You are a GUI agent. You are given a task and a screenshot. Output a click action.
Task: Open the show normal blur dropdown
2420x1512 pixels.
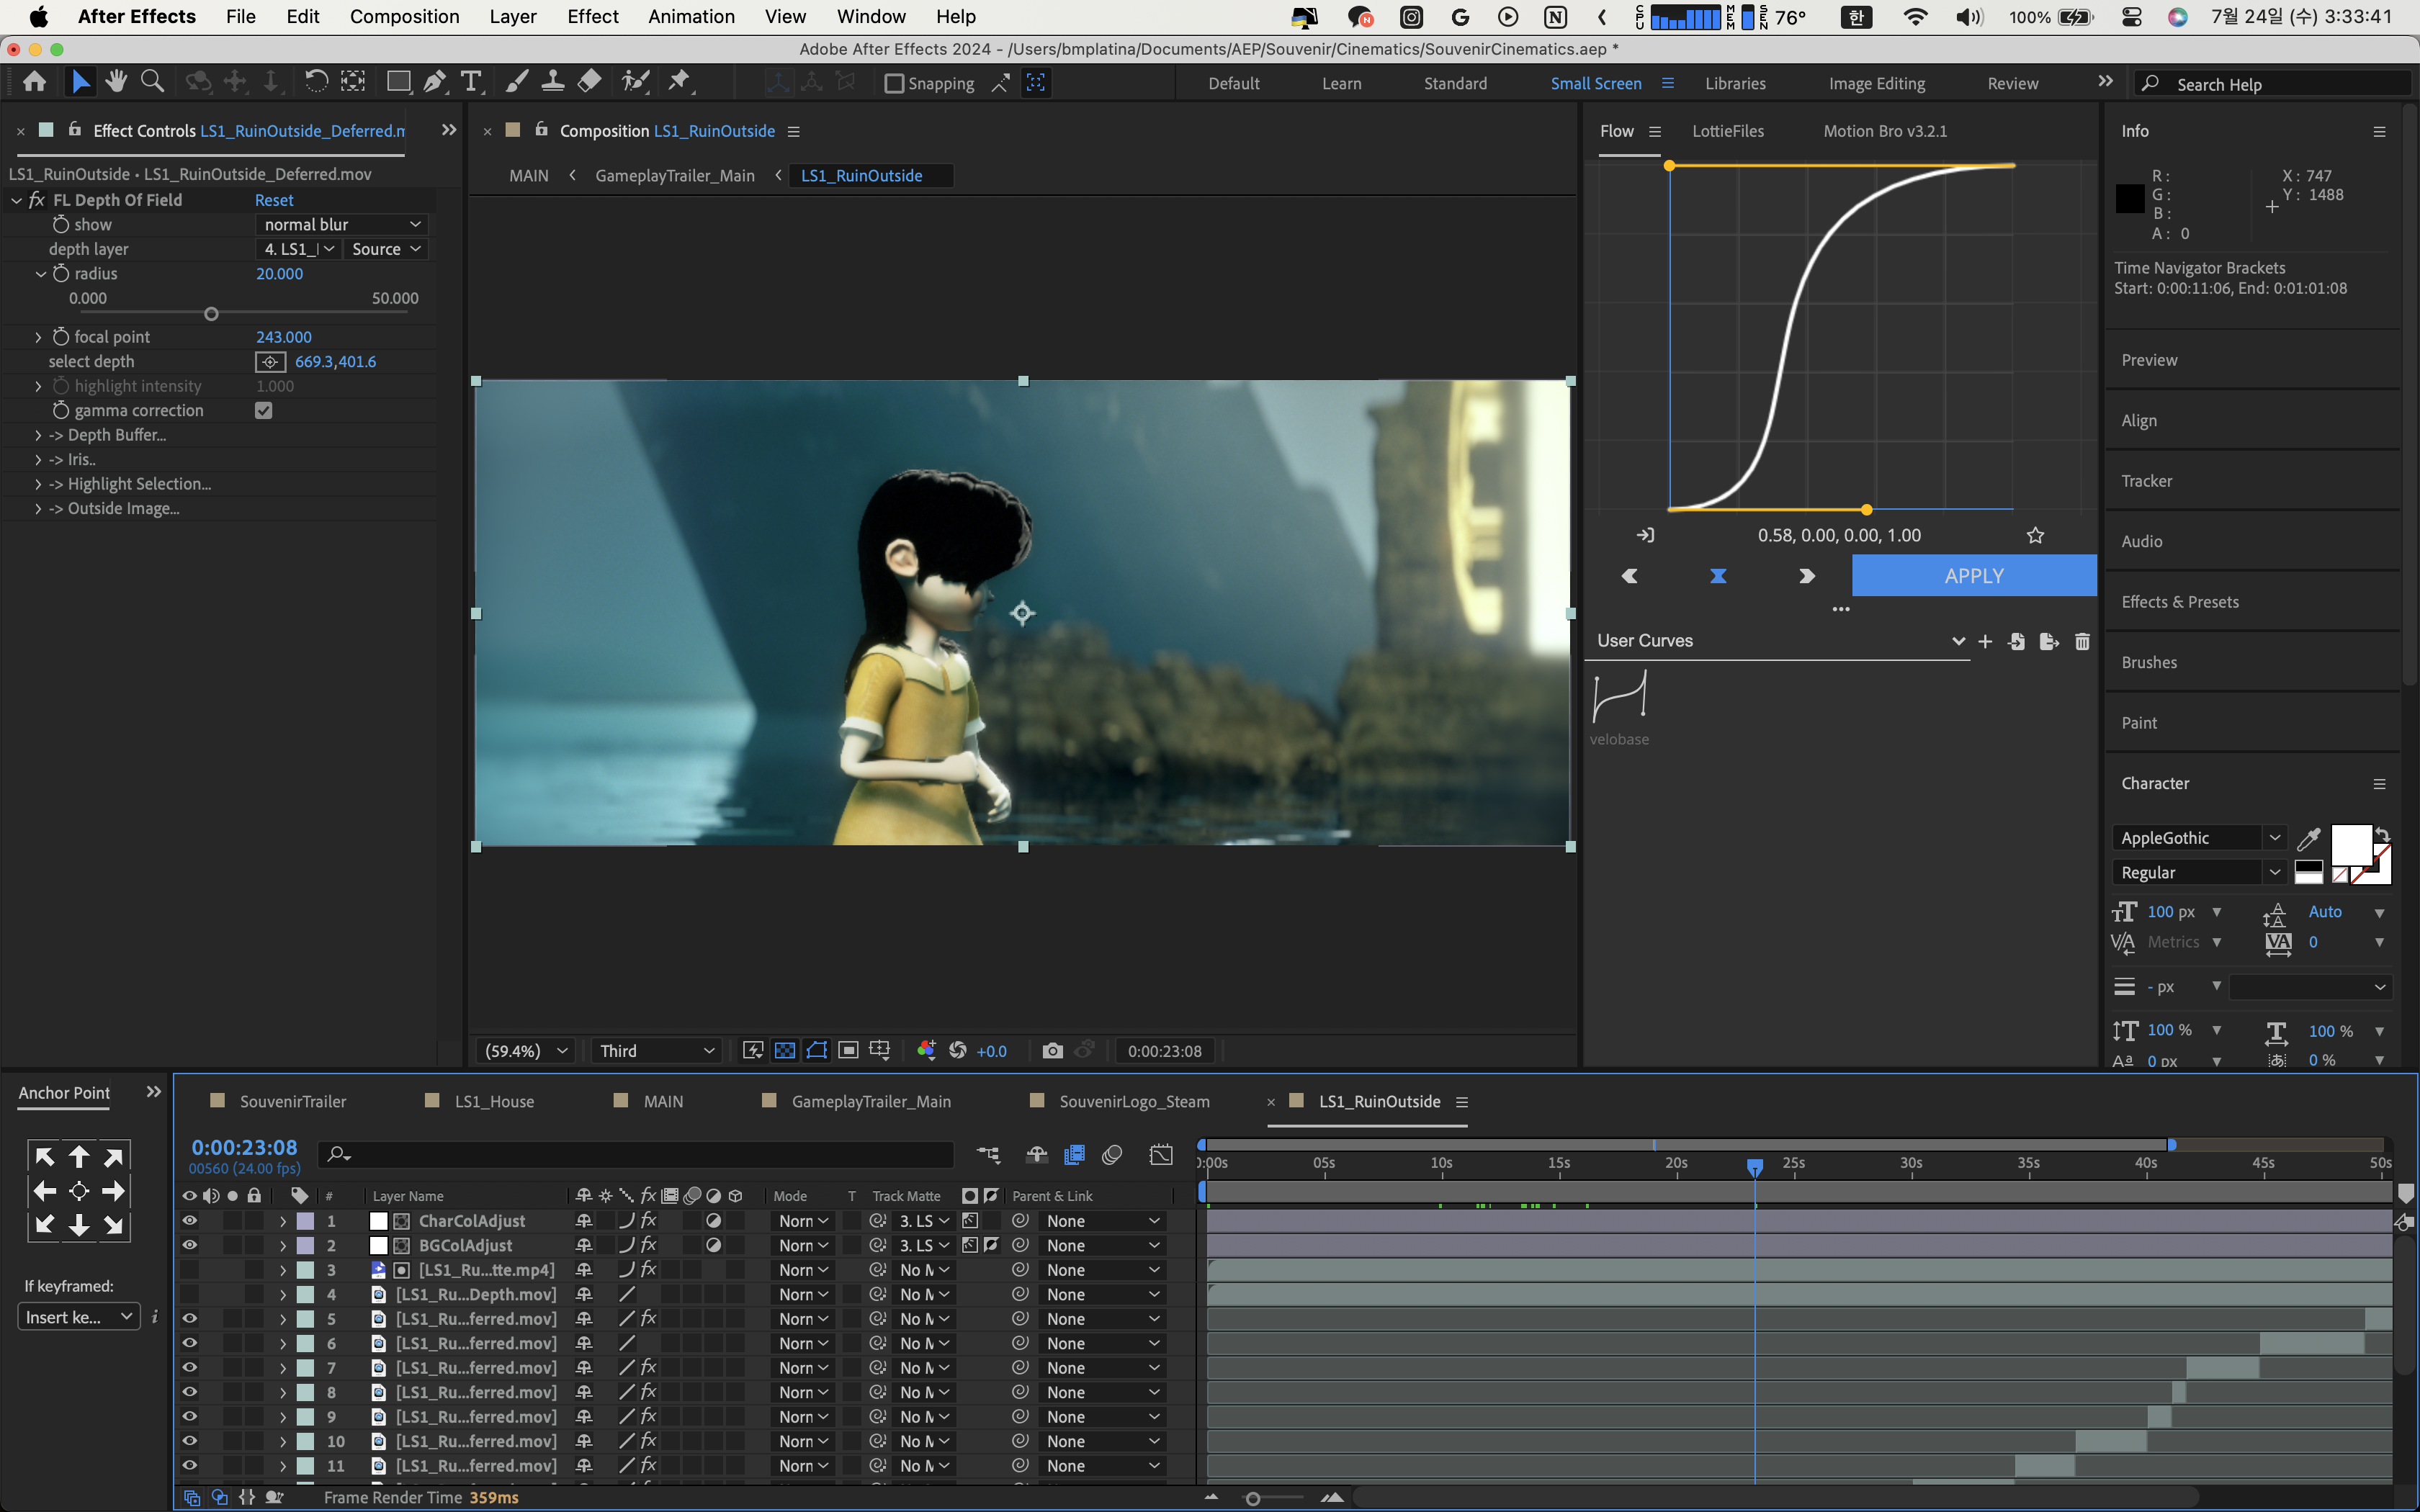tap(342, 224)
